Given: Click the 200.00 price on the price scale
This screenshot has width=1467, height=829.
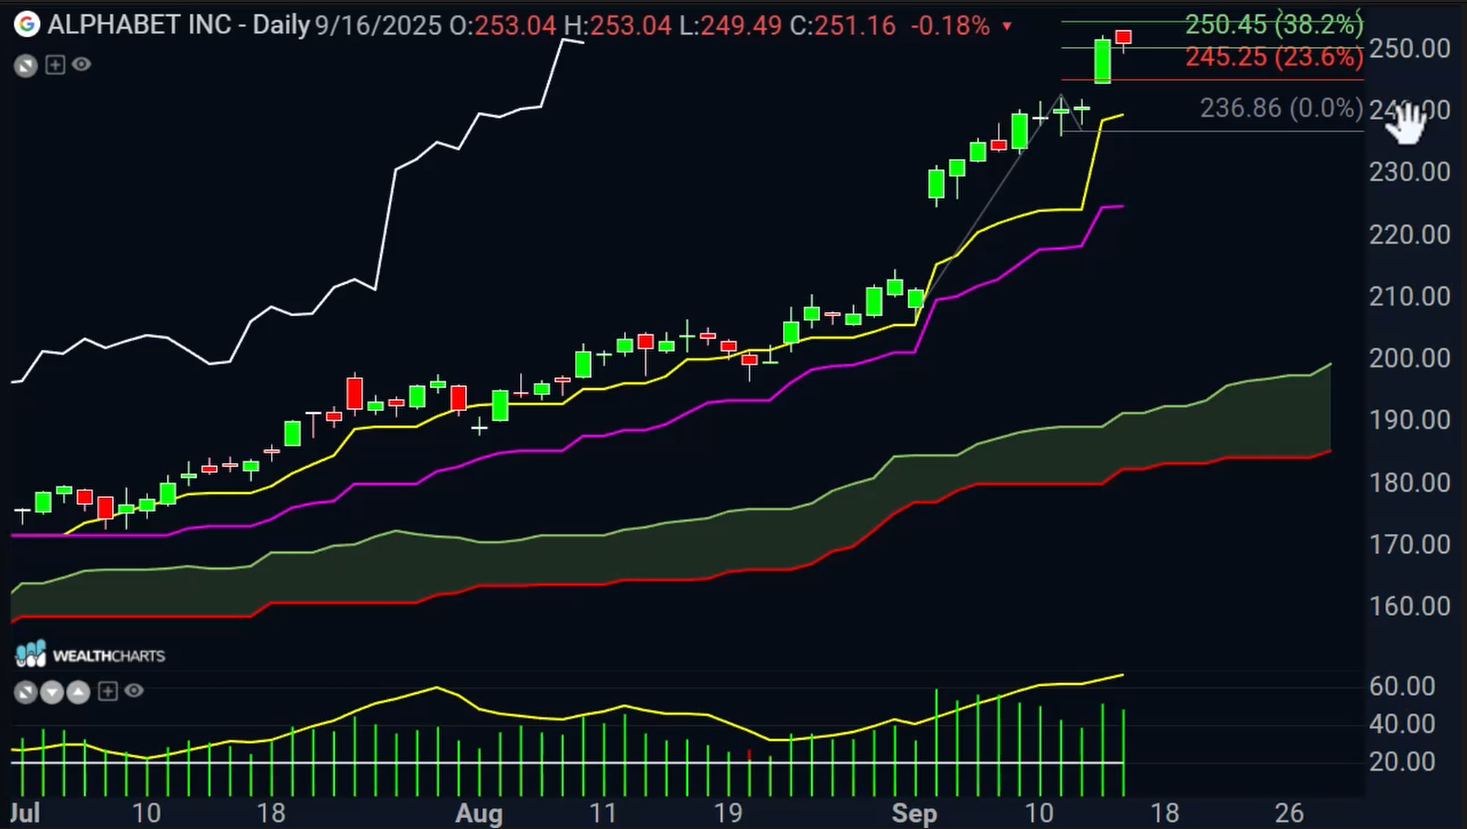Looking at the screenshot, I should [1409, 358].
